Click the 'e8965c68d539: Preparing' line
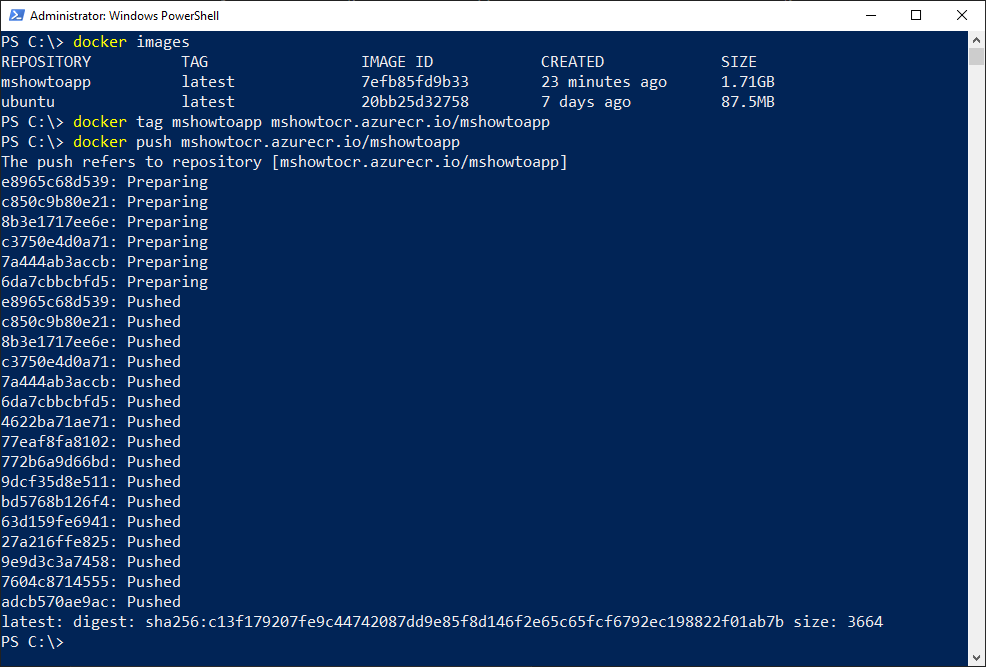Image resolution: width=986 pixels, height=667 pixels. [104, 182]
